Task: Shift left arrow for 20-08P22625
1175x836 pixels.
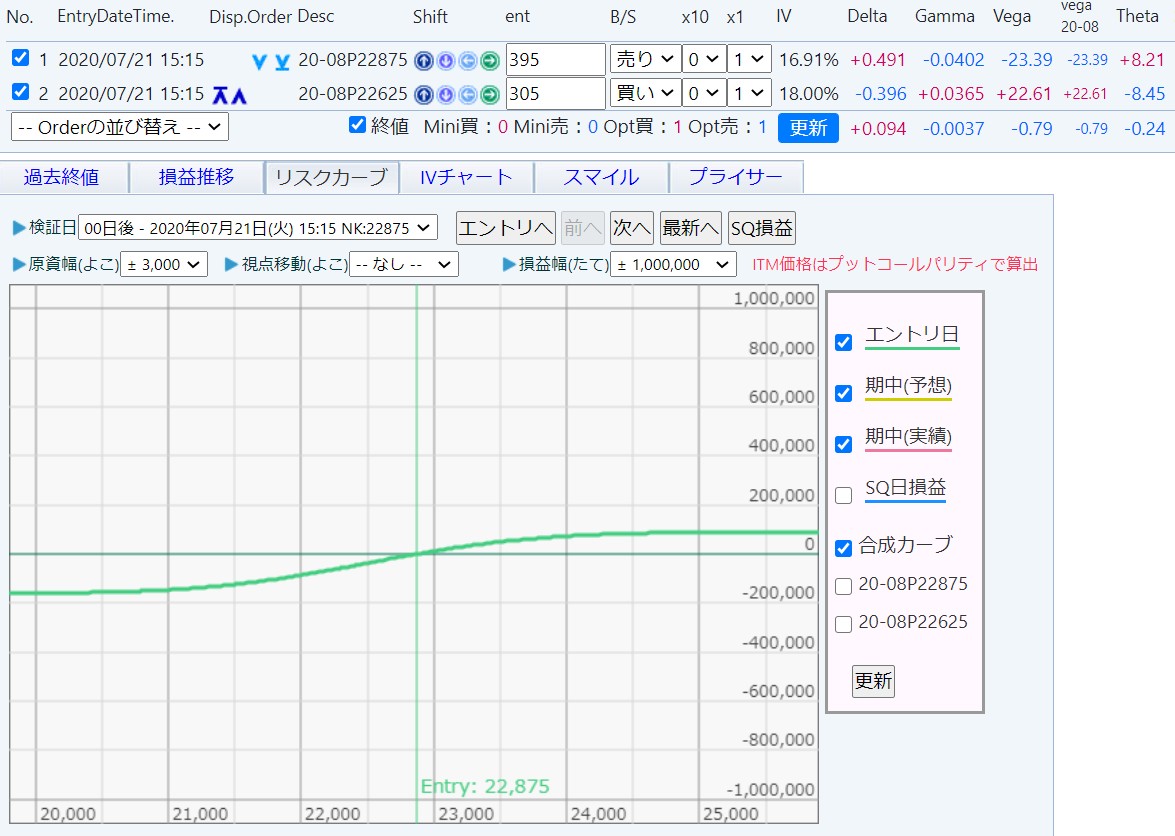Action: tap(468, 94)
